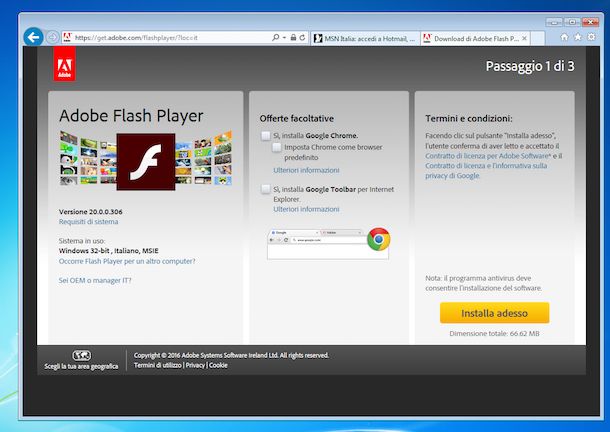Click 'Passaggio 1 di 3' heading
The height and width of the screenshot is (432, 610).
(530, 66)
